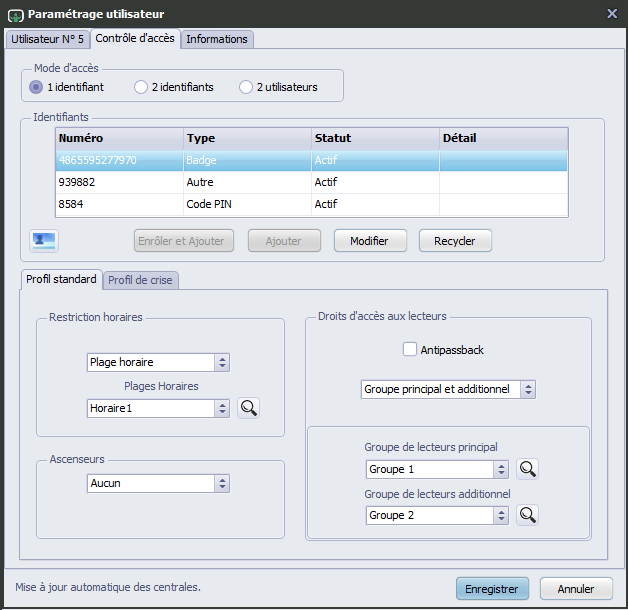The image size is (628, 610).
Task: Choose the 2 utilisateurs access mode
Action: (x=246, y=87)
